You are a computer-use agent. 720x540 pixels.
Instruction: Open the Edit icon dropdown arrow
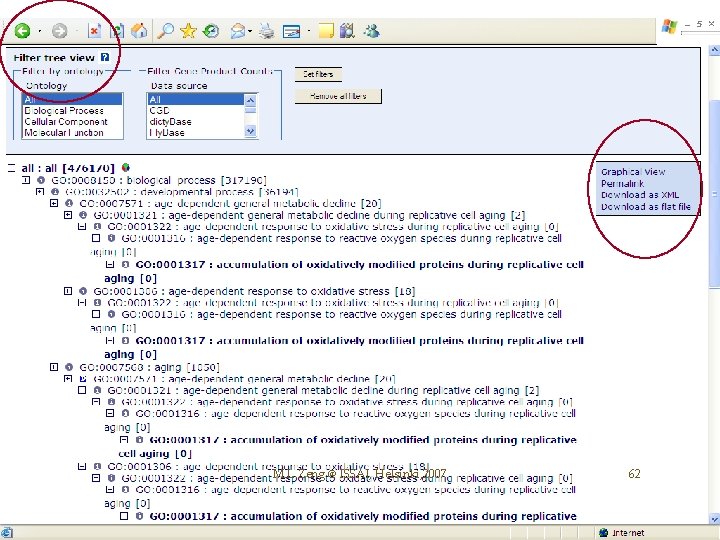309,31
